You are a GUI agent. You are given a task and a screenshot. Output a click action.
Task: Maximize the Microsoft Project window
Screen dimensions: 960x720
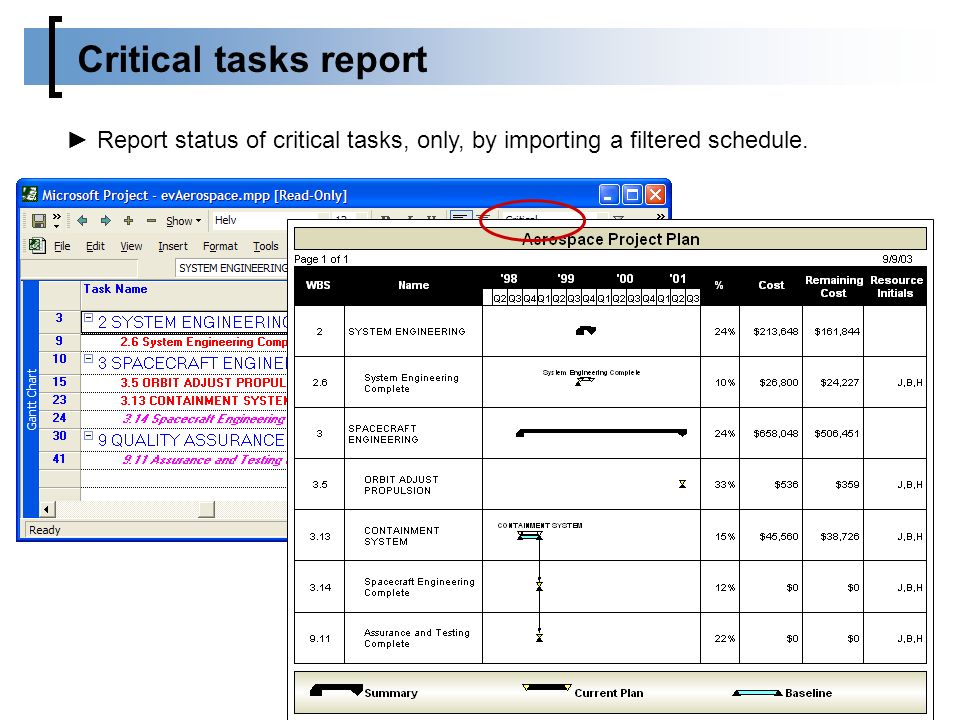click(x=632, y=195)
